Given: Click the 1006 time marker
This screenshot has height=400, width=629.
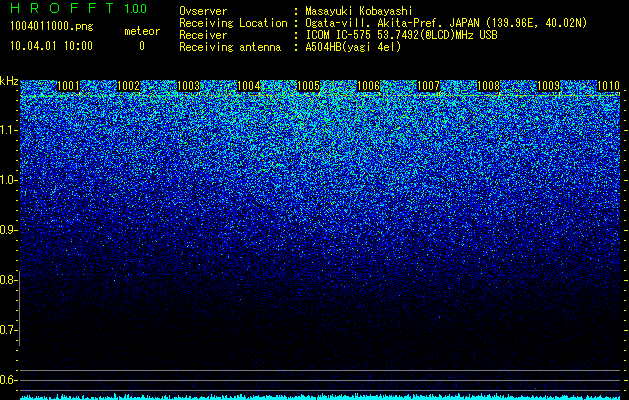Looking at the screenshot, I should [x=368, y=86].
